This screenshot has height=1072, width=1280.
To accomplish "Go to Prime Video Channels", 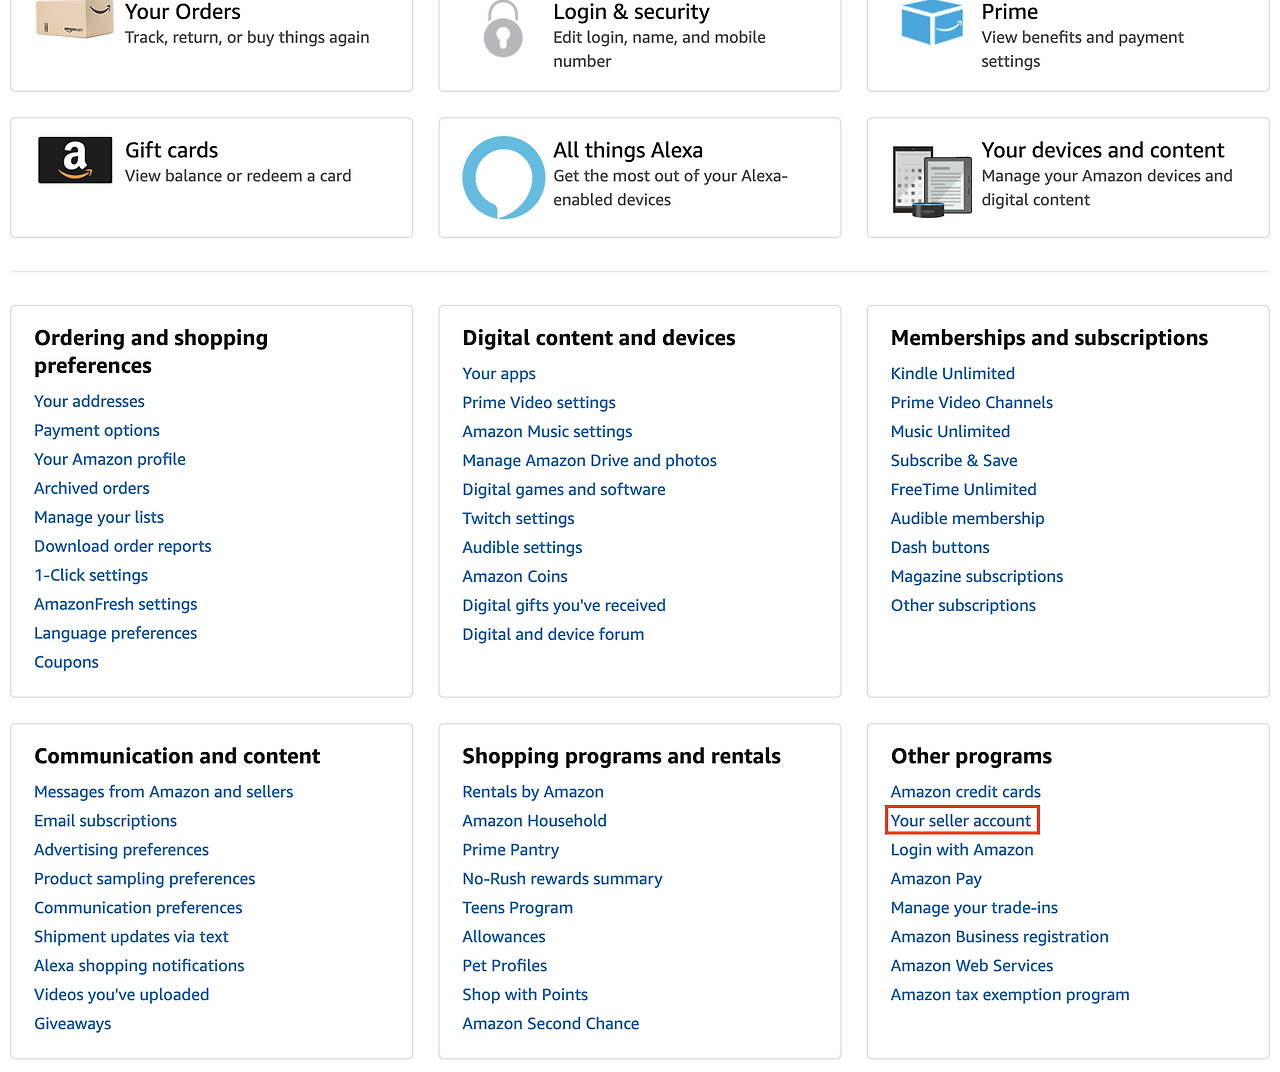I will [972, 402].
